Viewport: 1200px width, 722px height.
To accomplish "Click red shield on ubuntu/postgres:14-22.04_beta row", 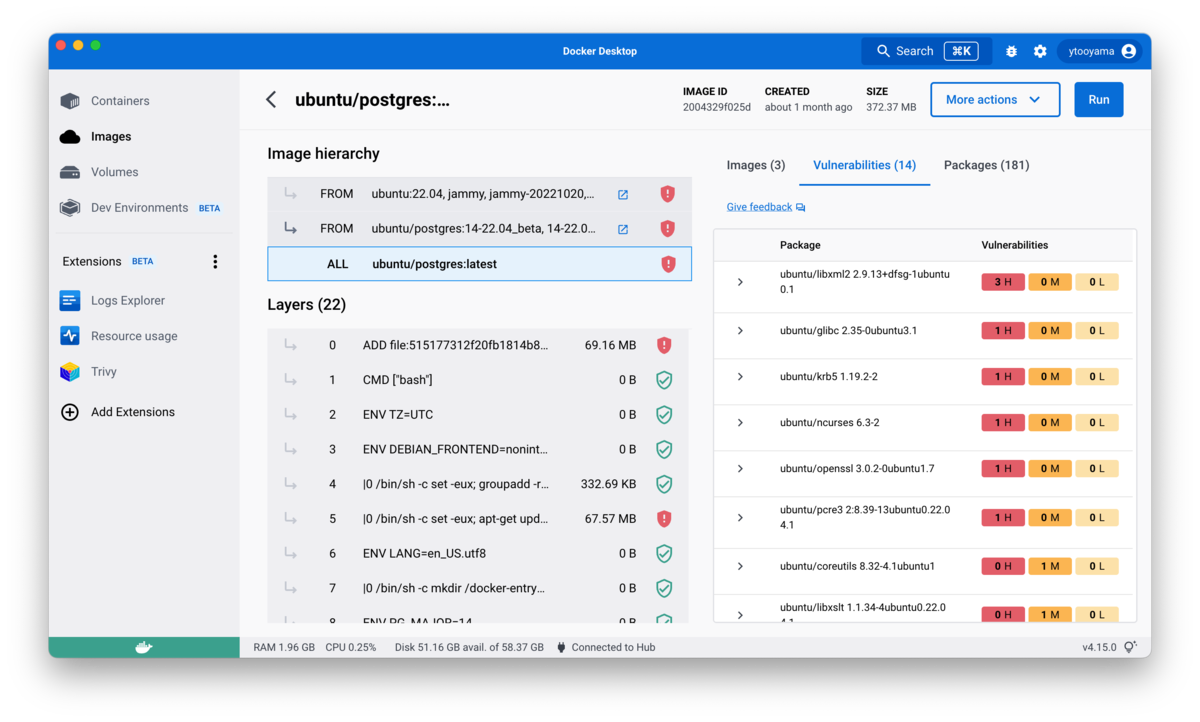I will coord(668,229).
